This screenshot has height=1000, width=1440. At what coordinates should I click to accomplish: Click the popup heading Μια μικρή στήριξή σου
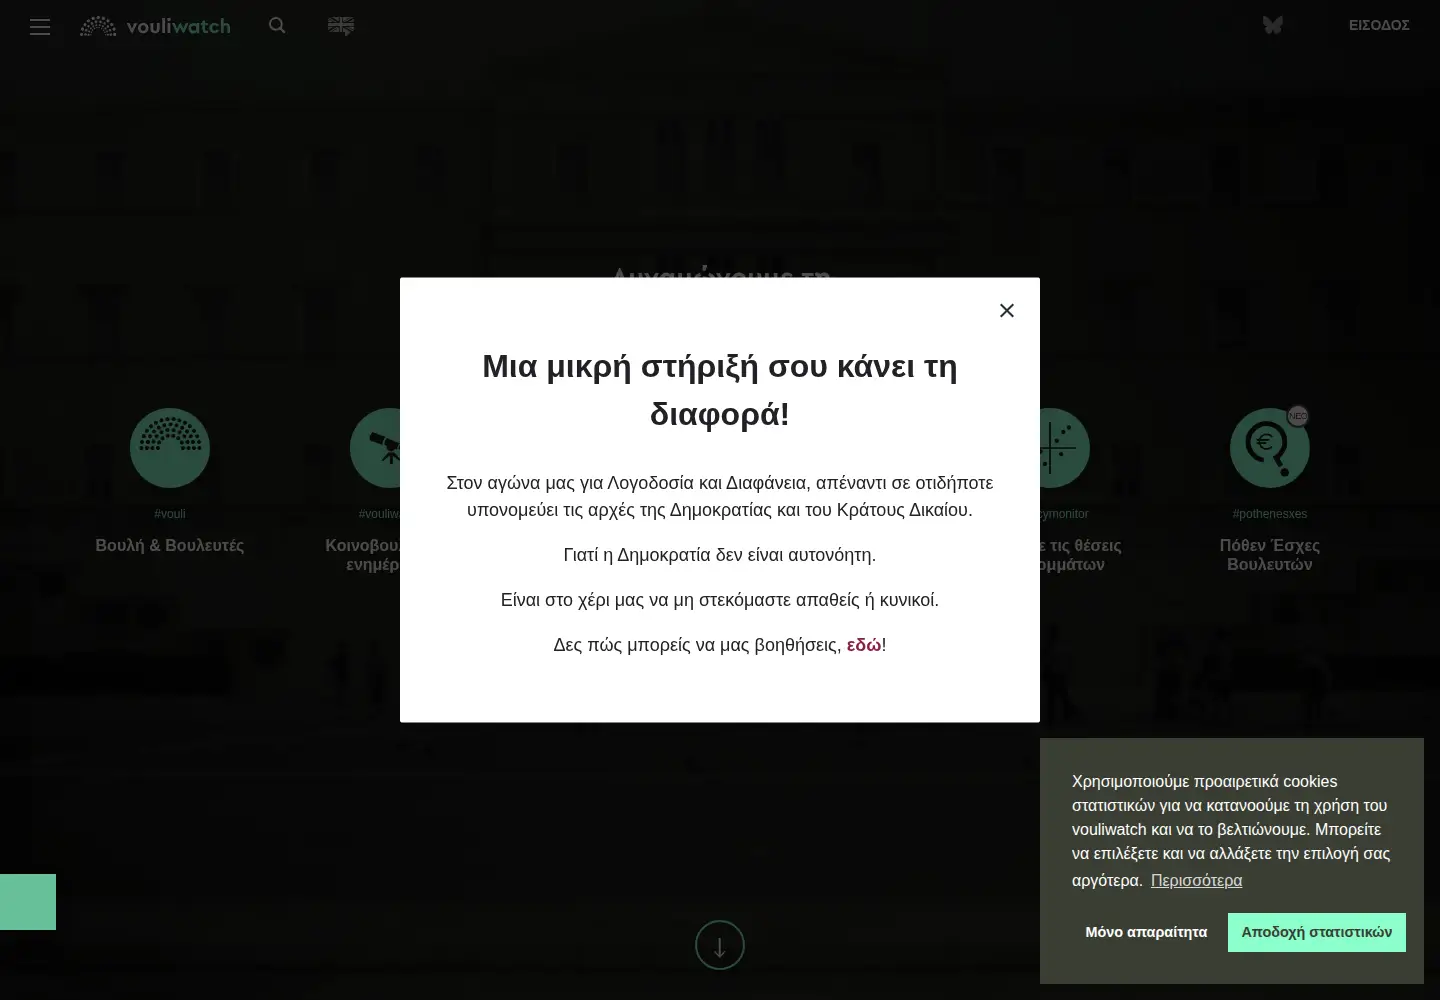(x=720, y=390)
